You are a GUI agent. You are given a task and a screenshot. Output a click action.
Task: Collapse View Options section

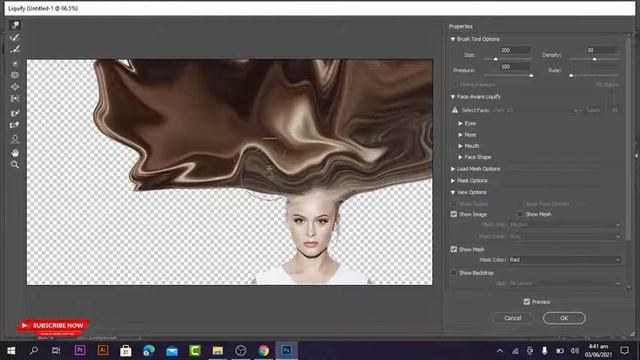click(x=453, y=192)
